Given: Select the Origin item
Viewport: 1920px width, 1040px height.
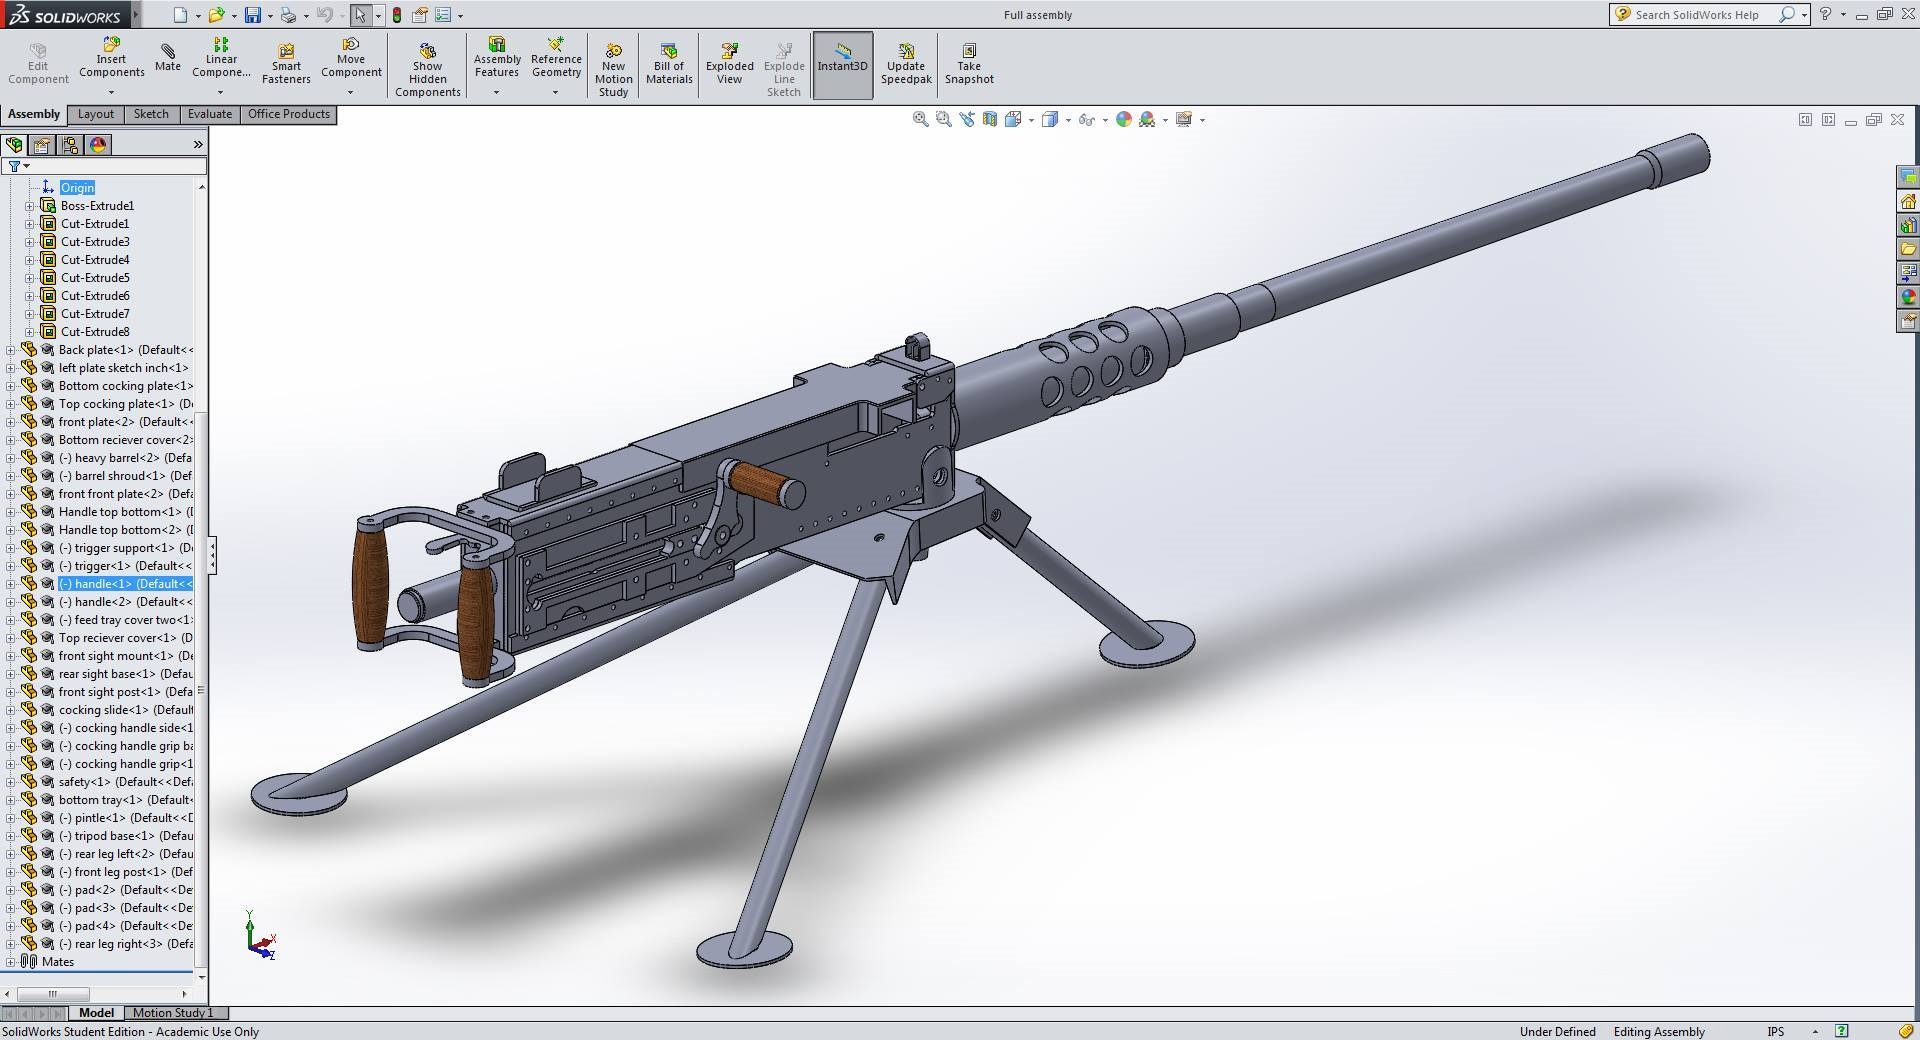Looking at the screenshot, I should (x=77, y=188).
